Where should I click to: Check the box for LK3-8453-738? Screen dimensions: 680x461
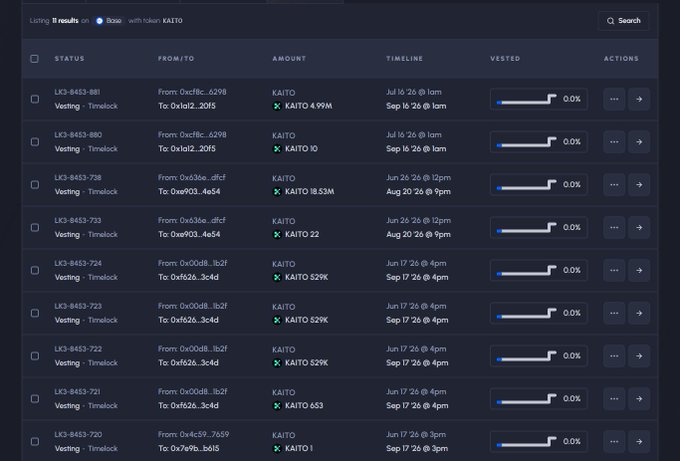(35, 185)
